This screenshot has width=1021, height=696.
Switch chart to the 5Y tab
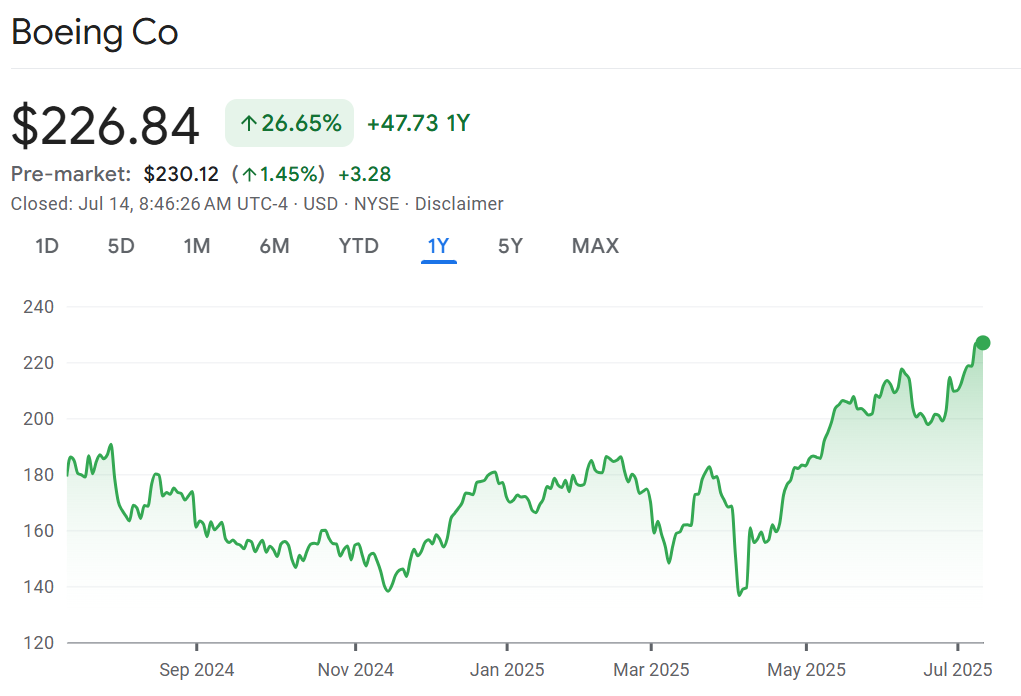click(510, 246)
